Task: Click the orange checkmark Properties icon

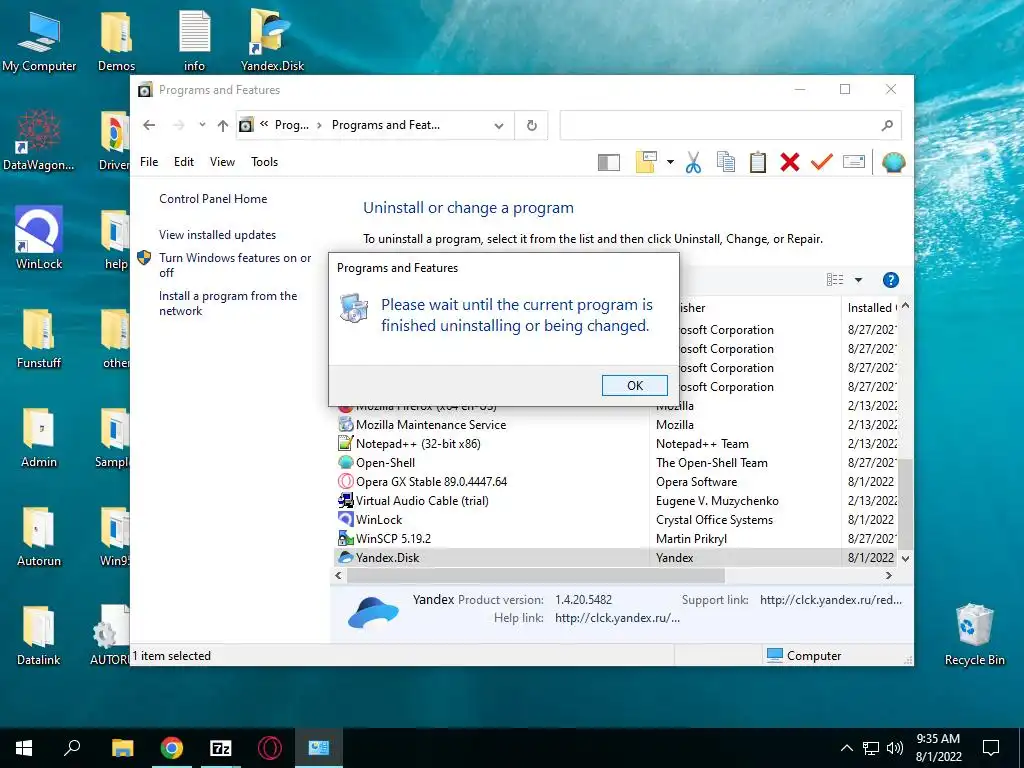Action: tap(822, 161)
